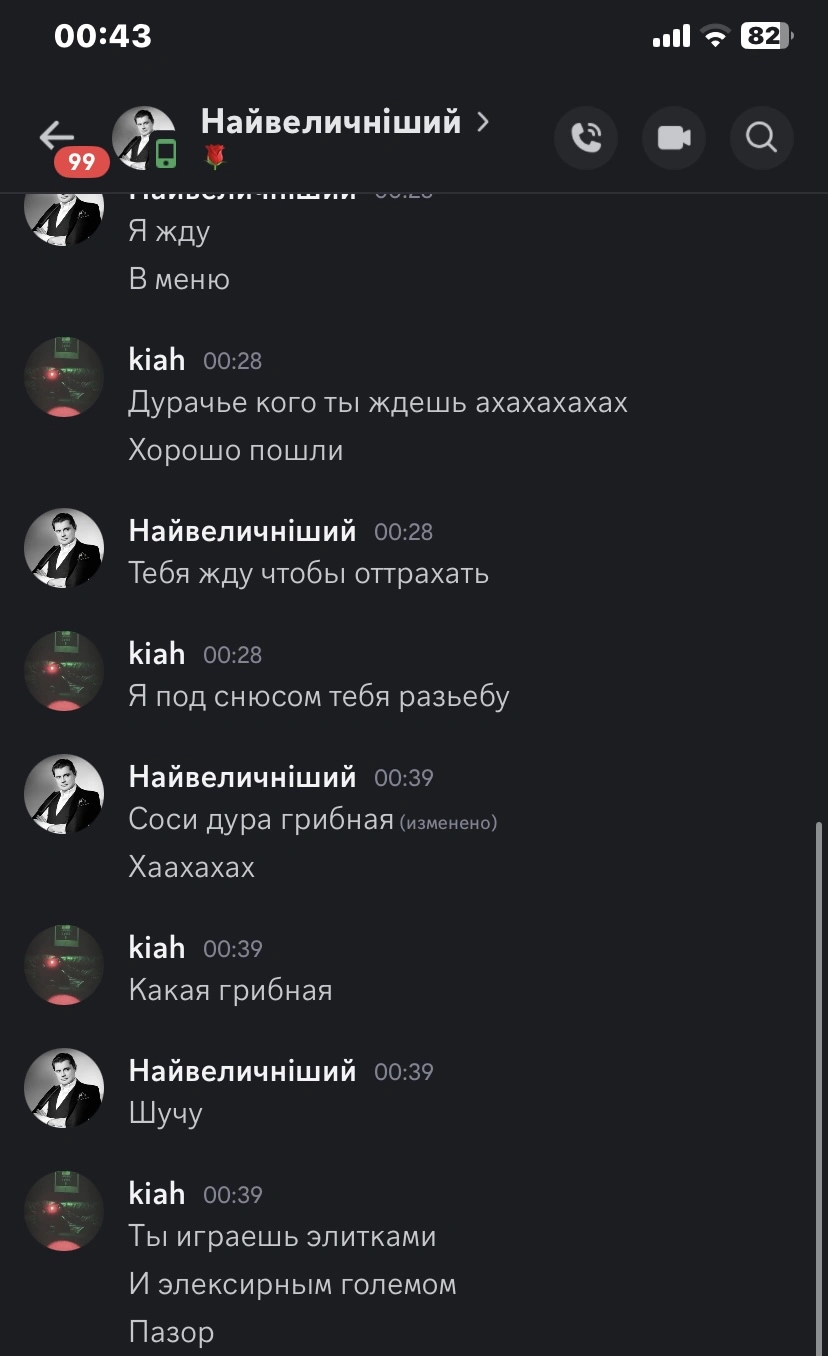Select the '(изменено)' edited label
This screenshot has width=828, height=1356.
(449, 823)
